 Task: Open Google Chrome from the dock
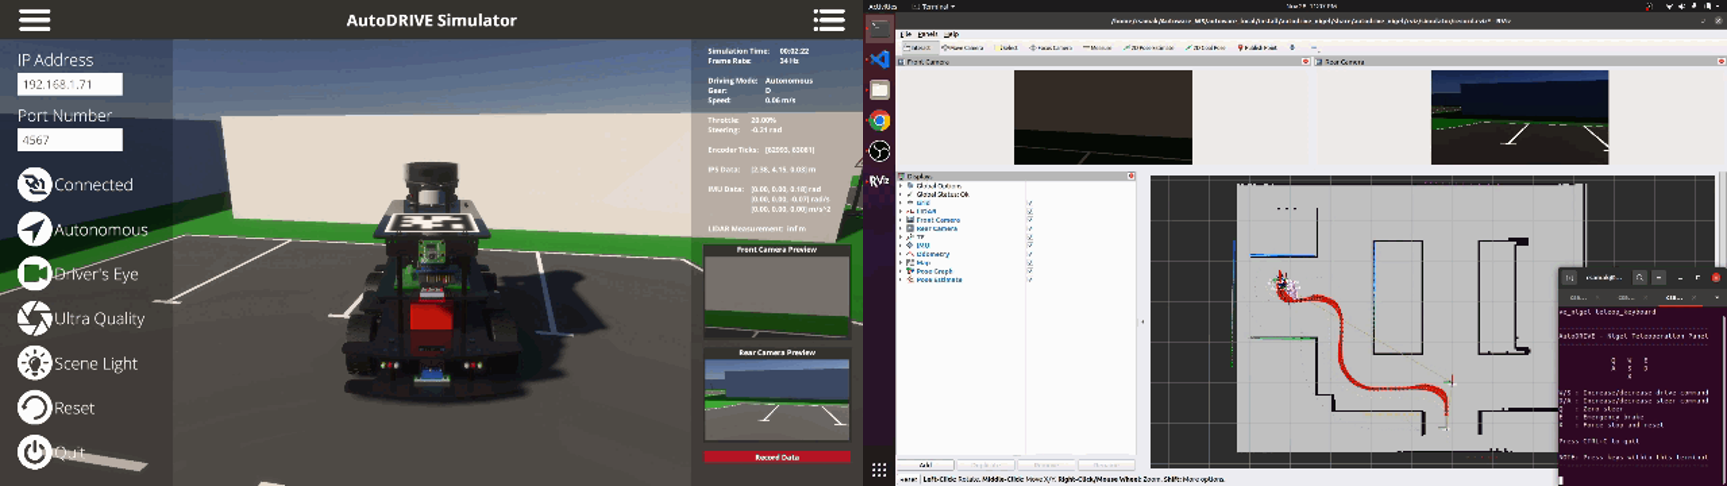pyautogui.click(x=879, y=121)
